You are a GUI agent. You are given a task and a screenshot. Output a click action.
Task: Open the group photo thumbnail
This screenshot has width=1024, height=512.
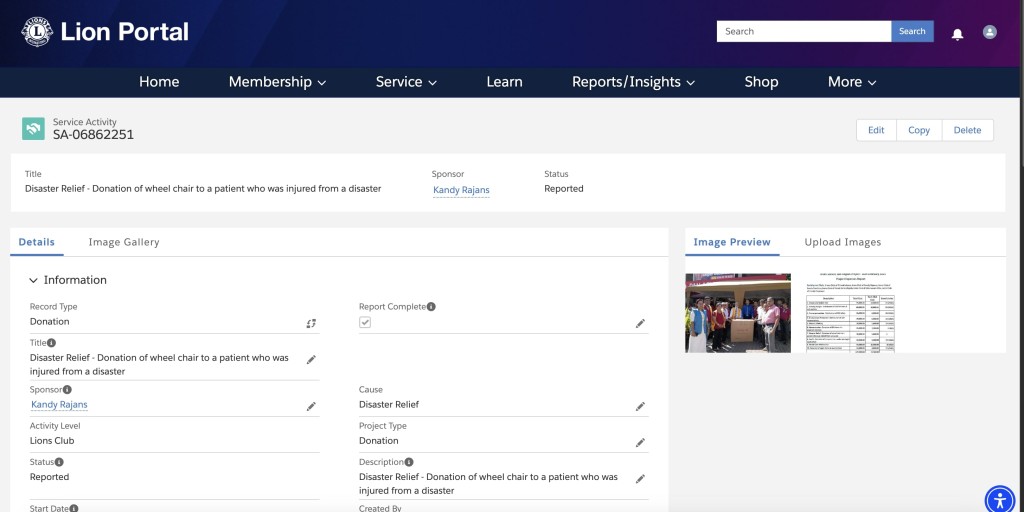tap(738, 313)
